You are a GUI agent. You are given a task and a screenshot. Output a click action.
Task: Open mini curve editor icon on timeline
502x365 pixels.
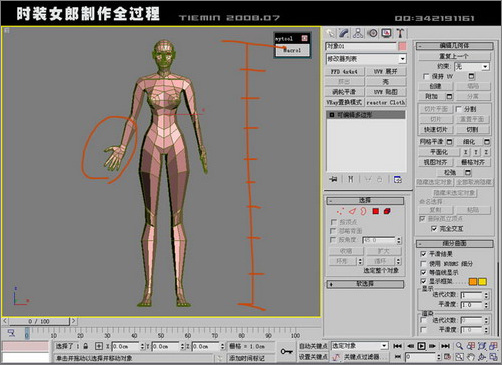click(12, 333)
